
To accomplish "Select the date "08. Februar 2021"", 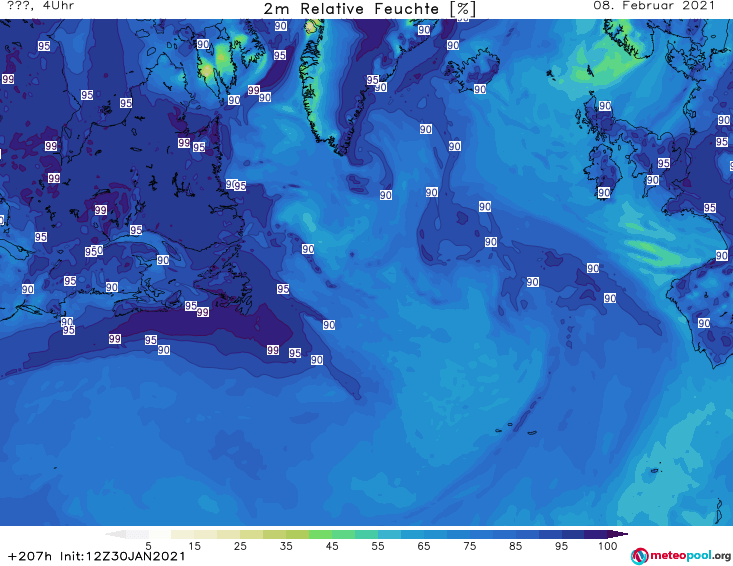I will click(654, 6).
